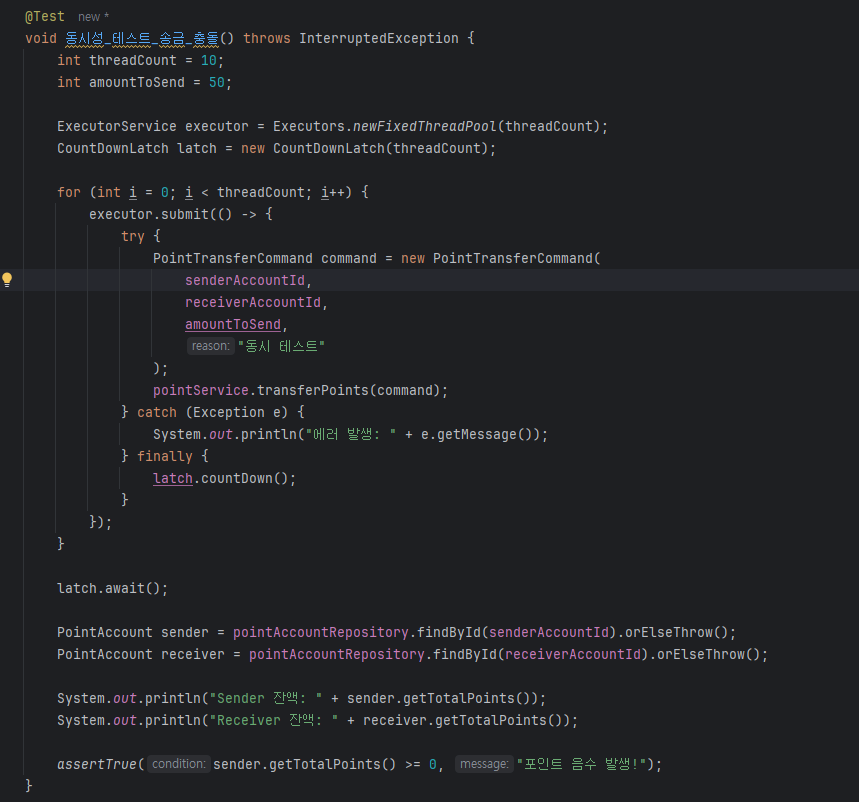Click InterruptedException in the throws clause

click(x=379, y=38)
